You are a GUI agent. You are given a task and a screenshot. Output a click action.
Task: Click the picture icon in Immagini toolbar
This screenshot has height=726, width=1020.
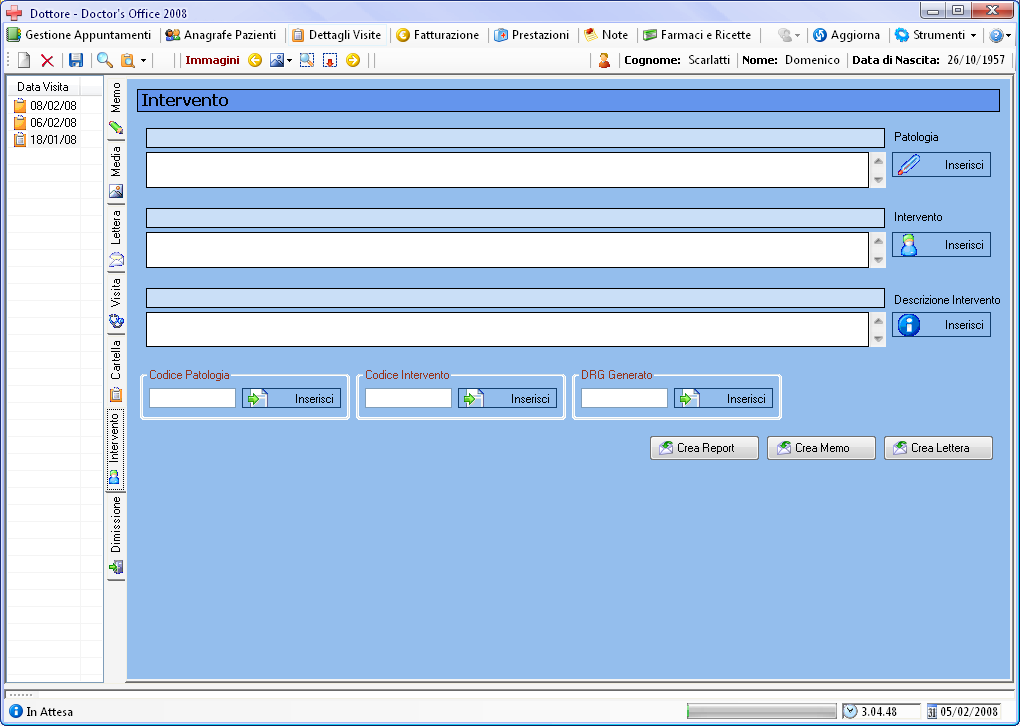point(277,60)
